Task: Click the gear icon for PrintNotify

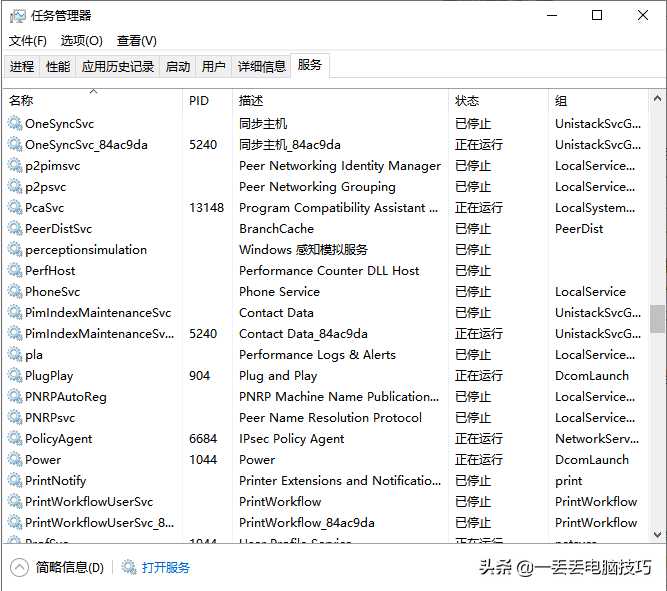Action: (15, 481)
